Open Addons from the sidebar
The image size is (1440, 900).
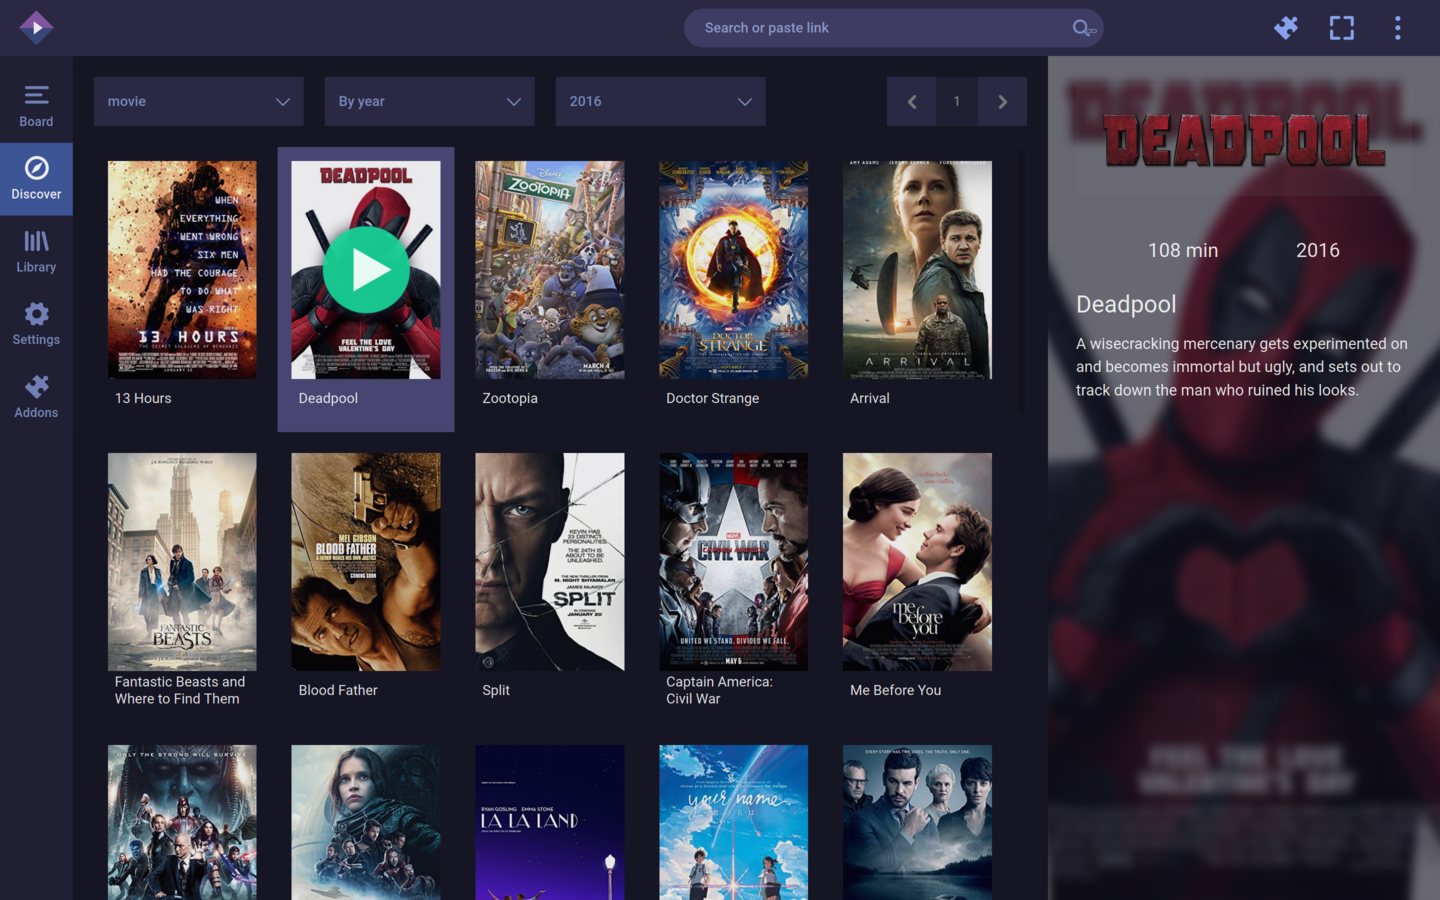(x=36, y=397)
